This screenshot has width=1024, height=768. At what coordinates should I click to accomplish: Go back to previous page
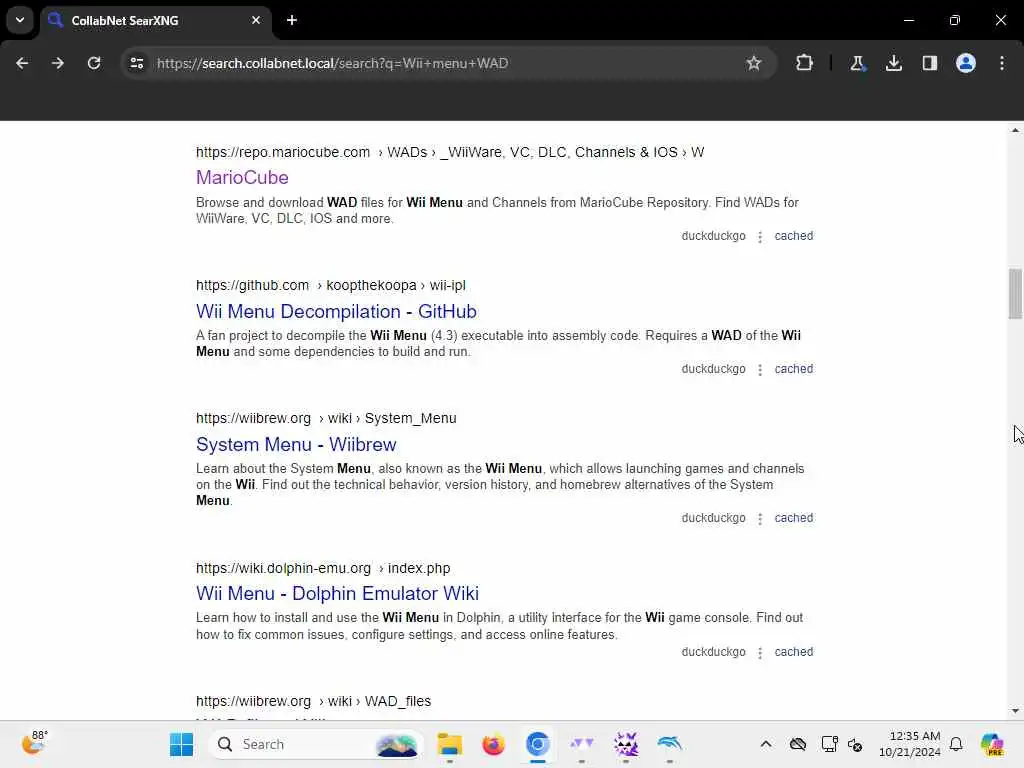22,63
